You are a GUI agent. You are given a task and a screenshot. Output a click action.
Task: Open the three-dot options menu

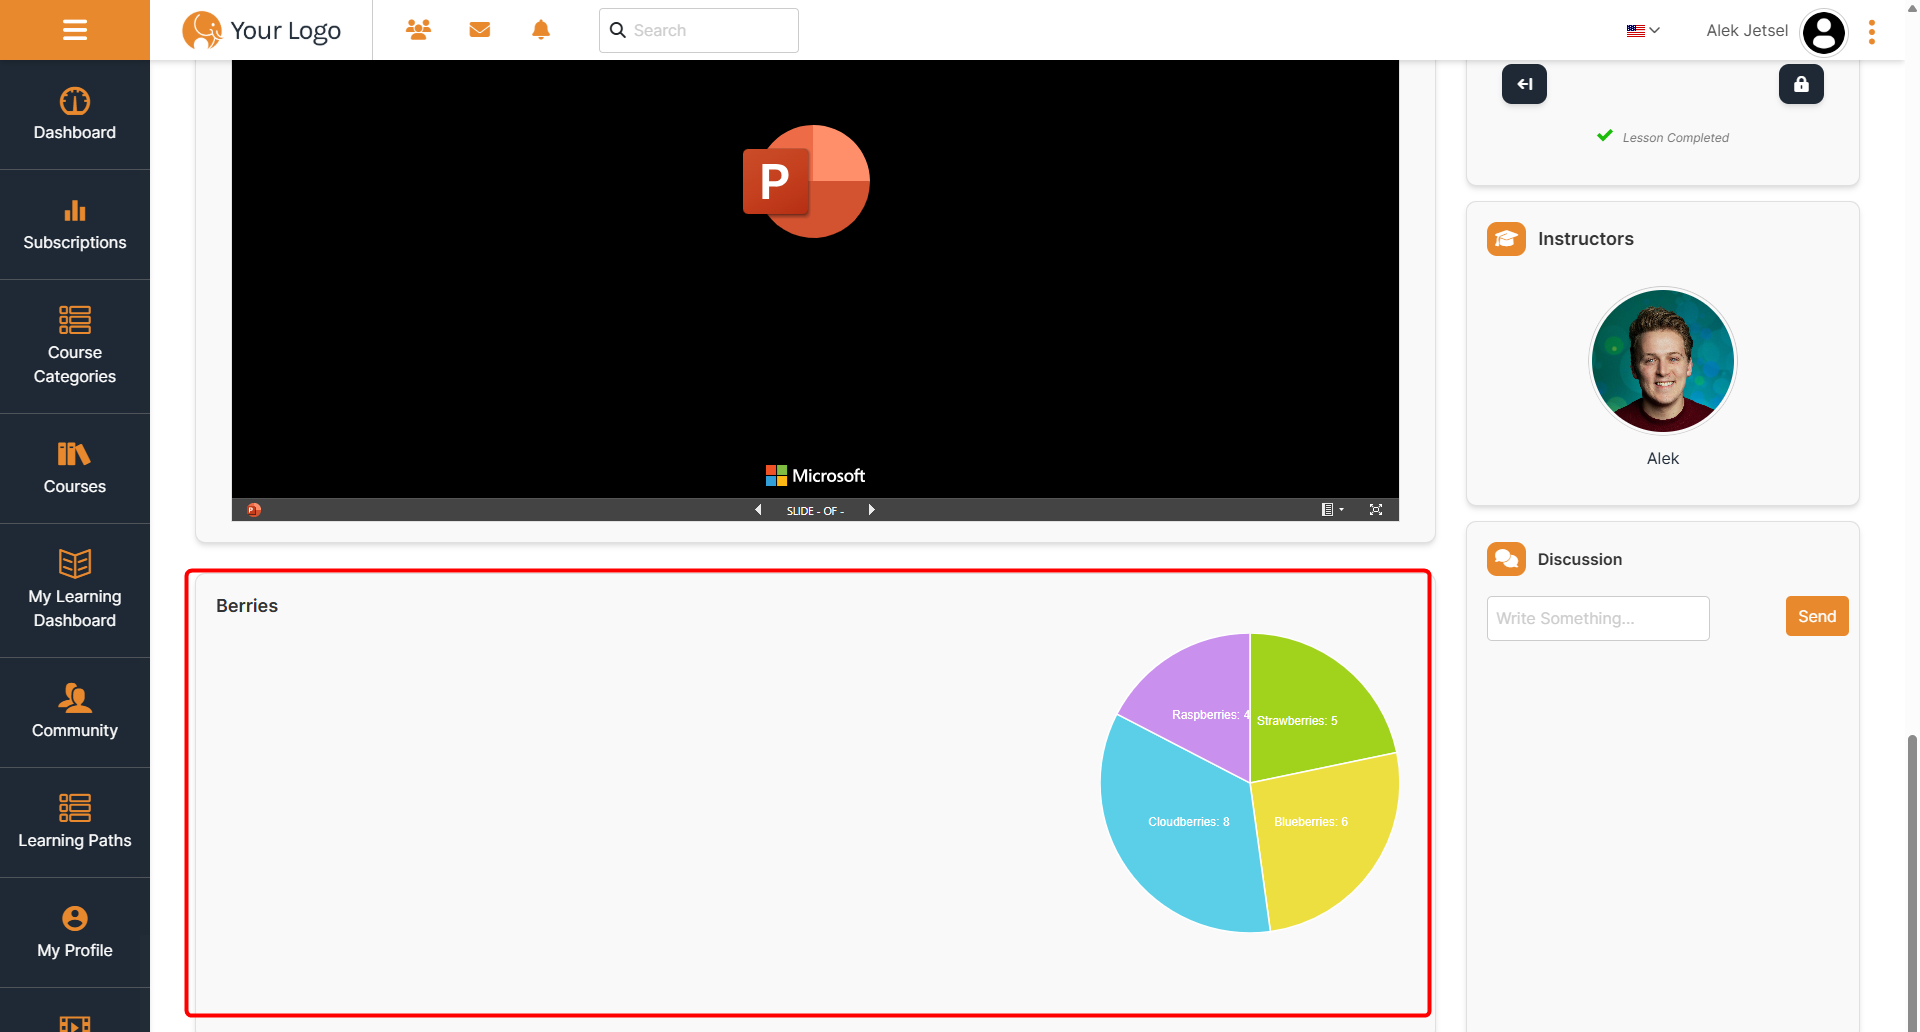coord(1872,32)
